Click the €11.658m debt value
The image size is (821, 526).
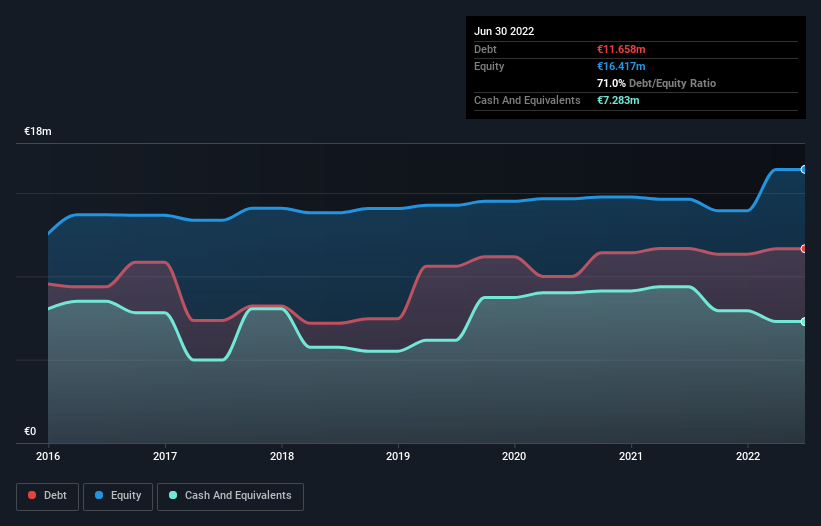click(621, 49)
